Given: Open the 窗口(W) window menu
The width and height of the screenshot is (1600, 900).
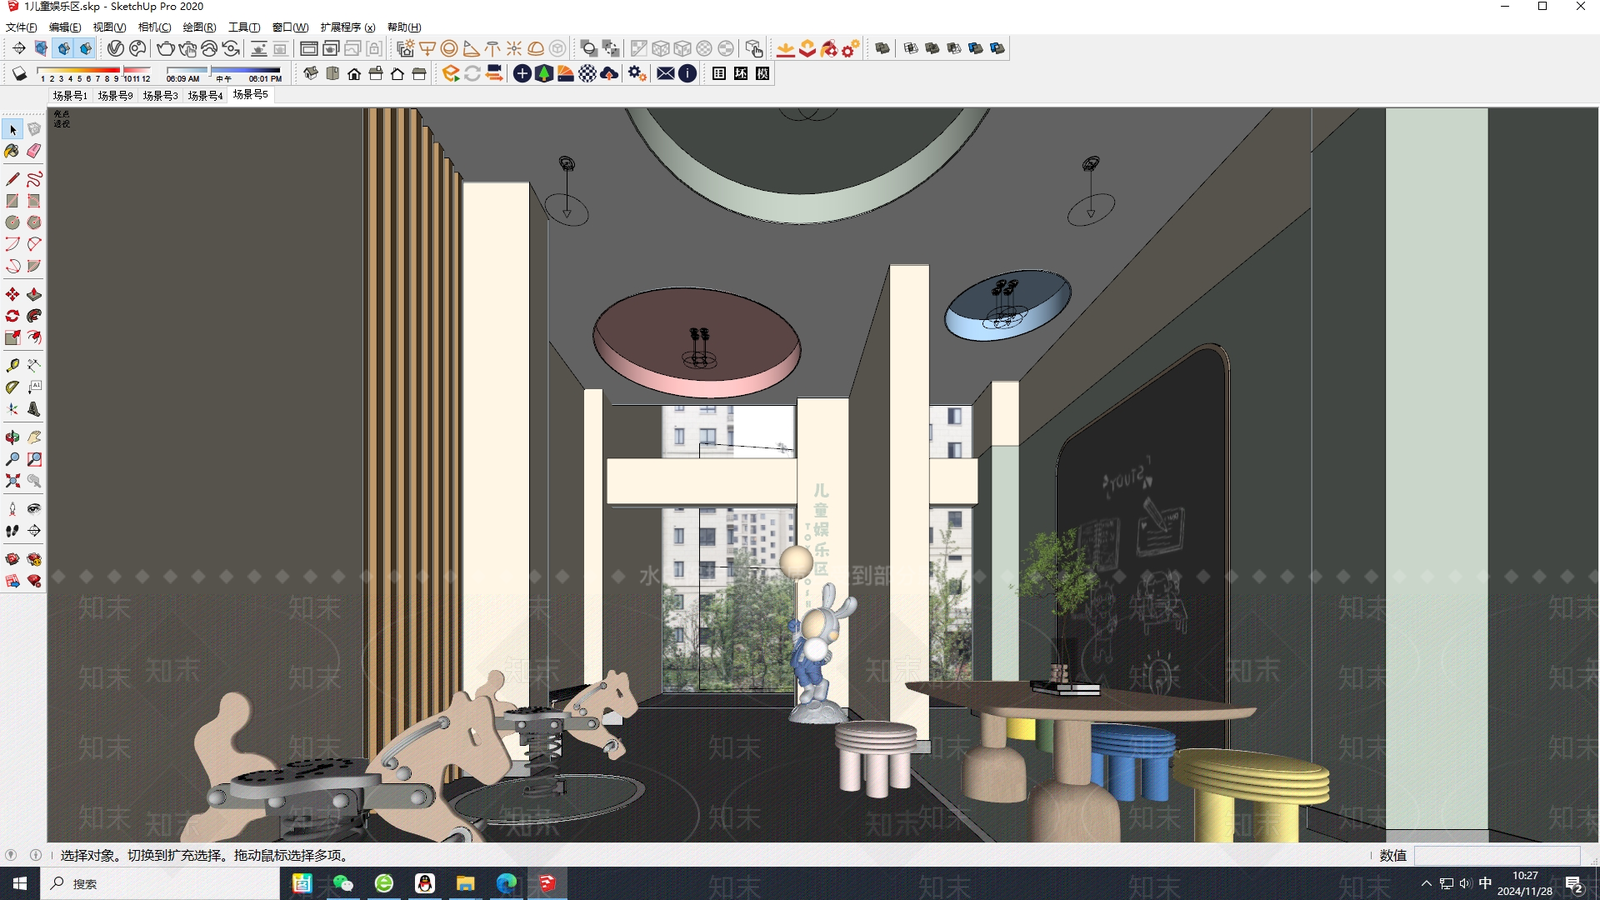Looking at the screenshot, I should (x=290, y=27).
